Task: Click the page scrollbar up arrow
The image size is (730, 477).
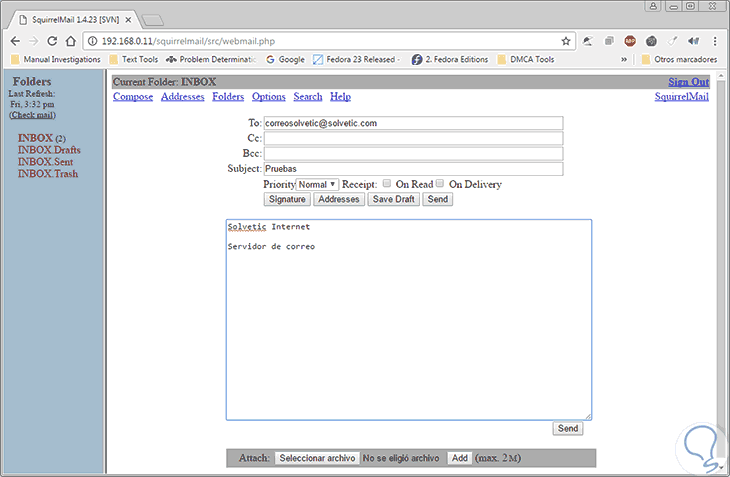Action: click(721, 75)
